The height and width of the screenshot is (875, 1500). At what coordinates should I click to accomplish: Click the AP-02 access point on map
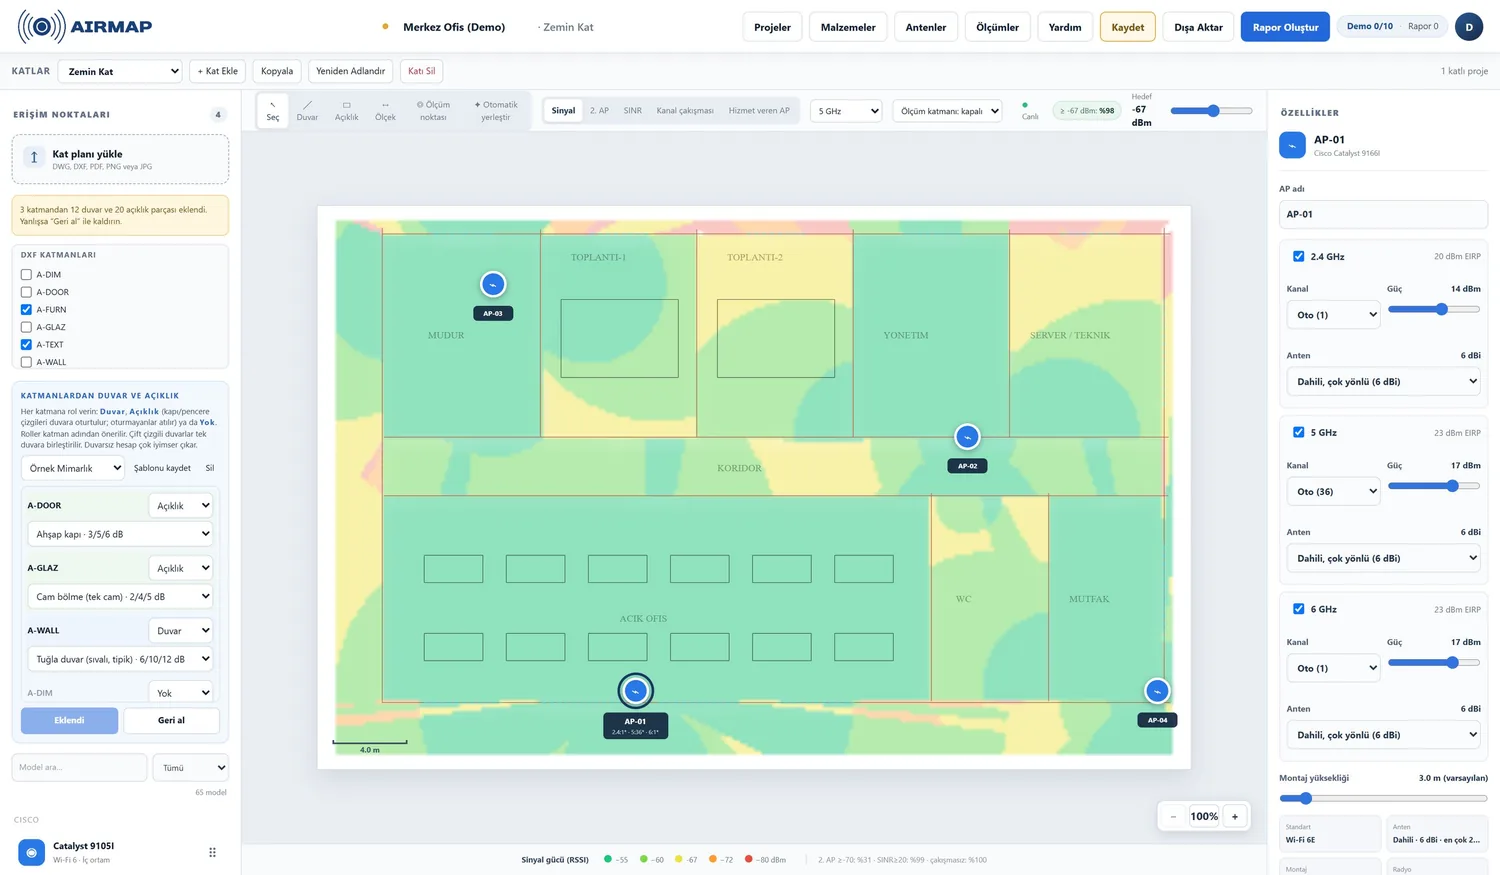(x=967, y=437)
